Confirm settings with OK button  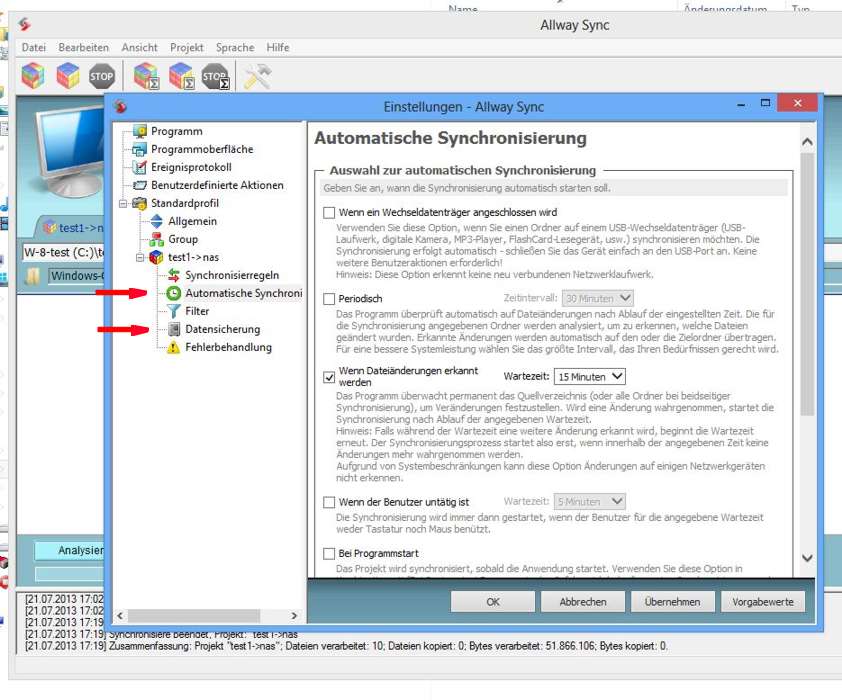point(493,602)
